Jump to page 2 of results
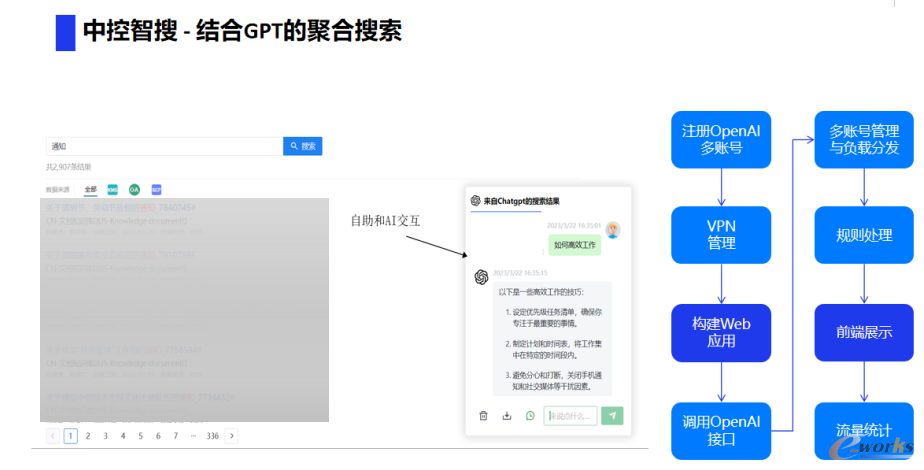 click(x=88, y=436)
